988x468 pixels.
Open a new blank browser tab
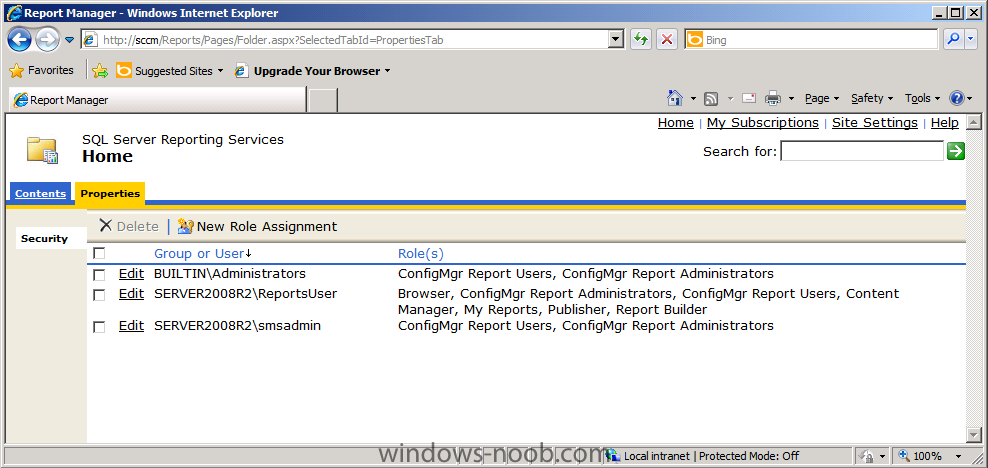pyautogui.click(x=323, y=100)
